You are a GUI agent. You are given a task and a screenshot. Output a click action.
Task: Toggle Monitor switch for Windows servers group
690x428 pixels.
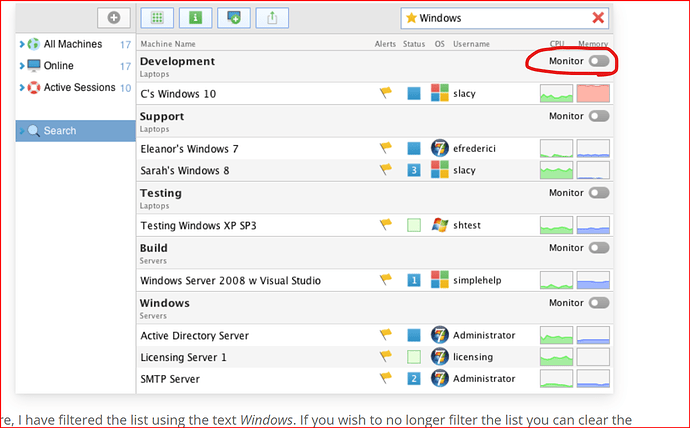coord(599,303)
